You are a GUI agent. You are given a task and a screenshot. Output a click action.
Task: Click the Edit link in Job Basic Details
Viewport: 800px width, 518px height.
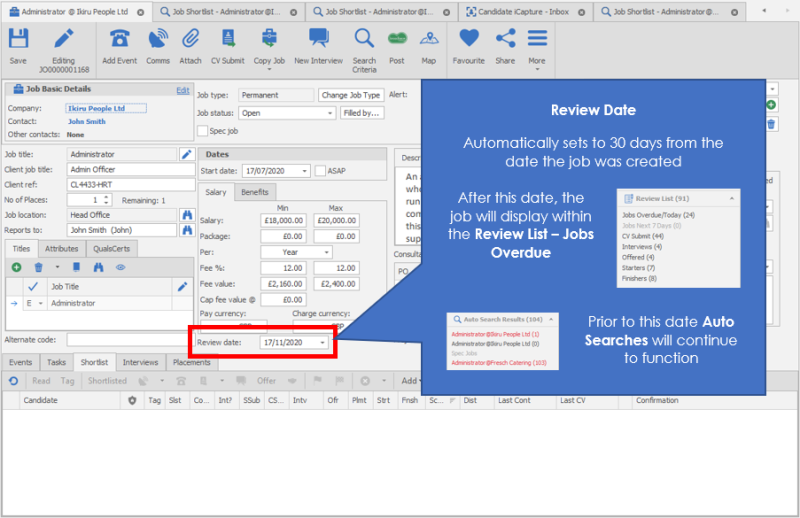click(182, 90)
